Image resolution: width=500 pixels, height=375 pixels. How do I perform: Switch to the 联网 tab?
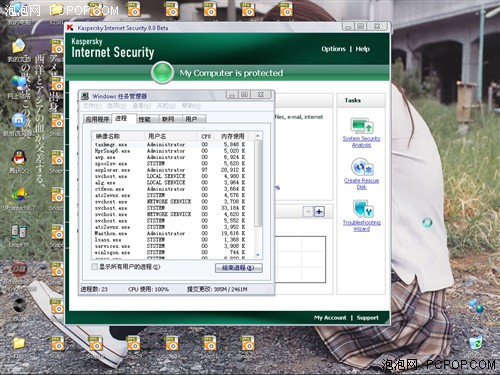pyautogui.click(x=171, y=119)
